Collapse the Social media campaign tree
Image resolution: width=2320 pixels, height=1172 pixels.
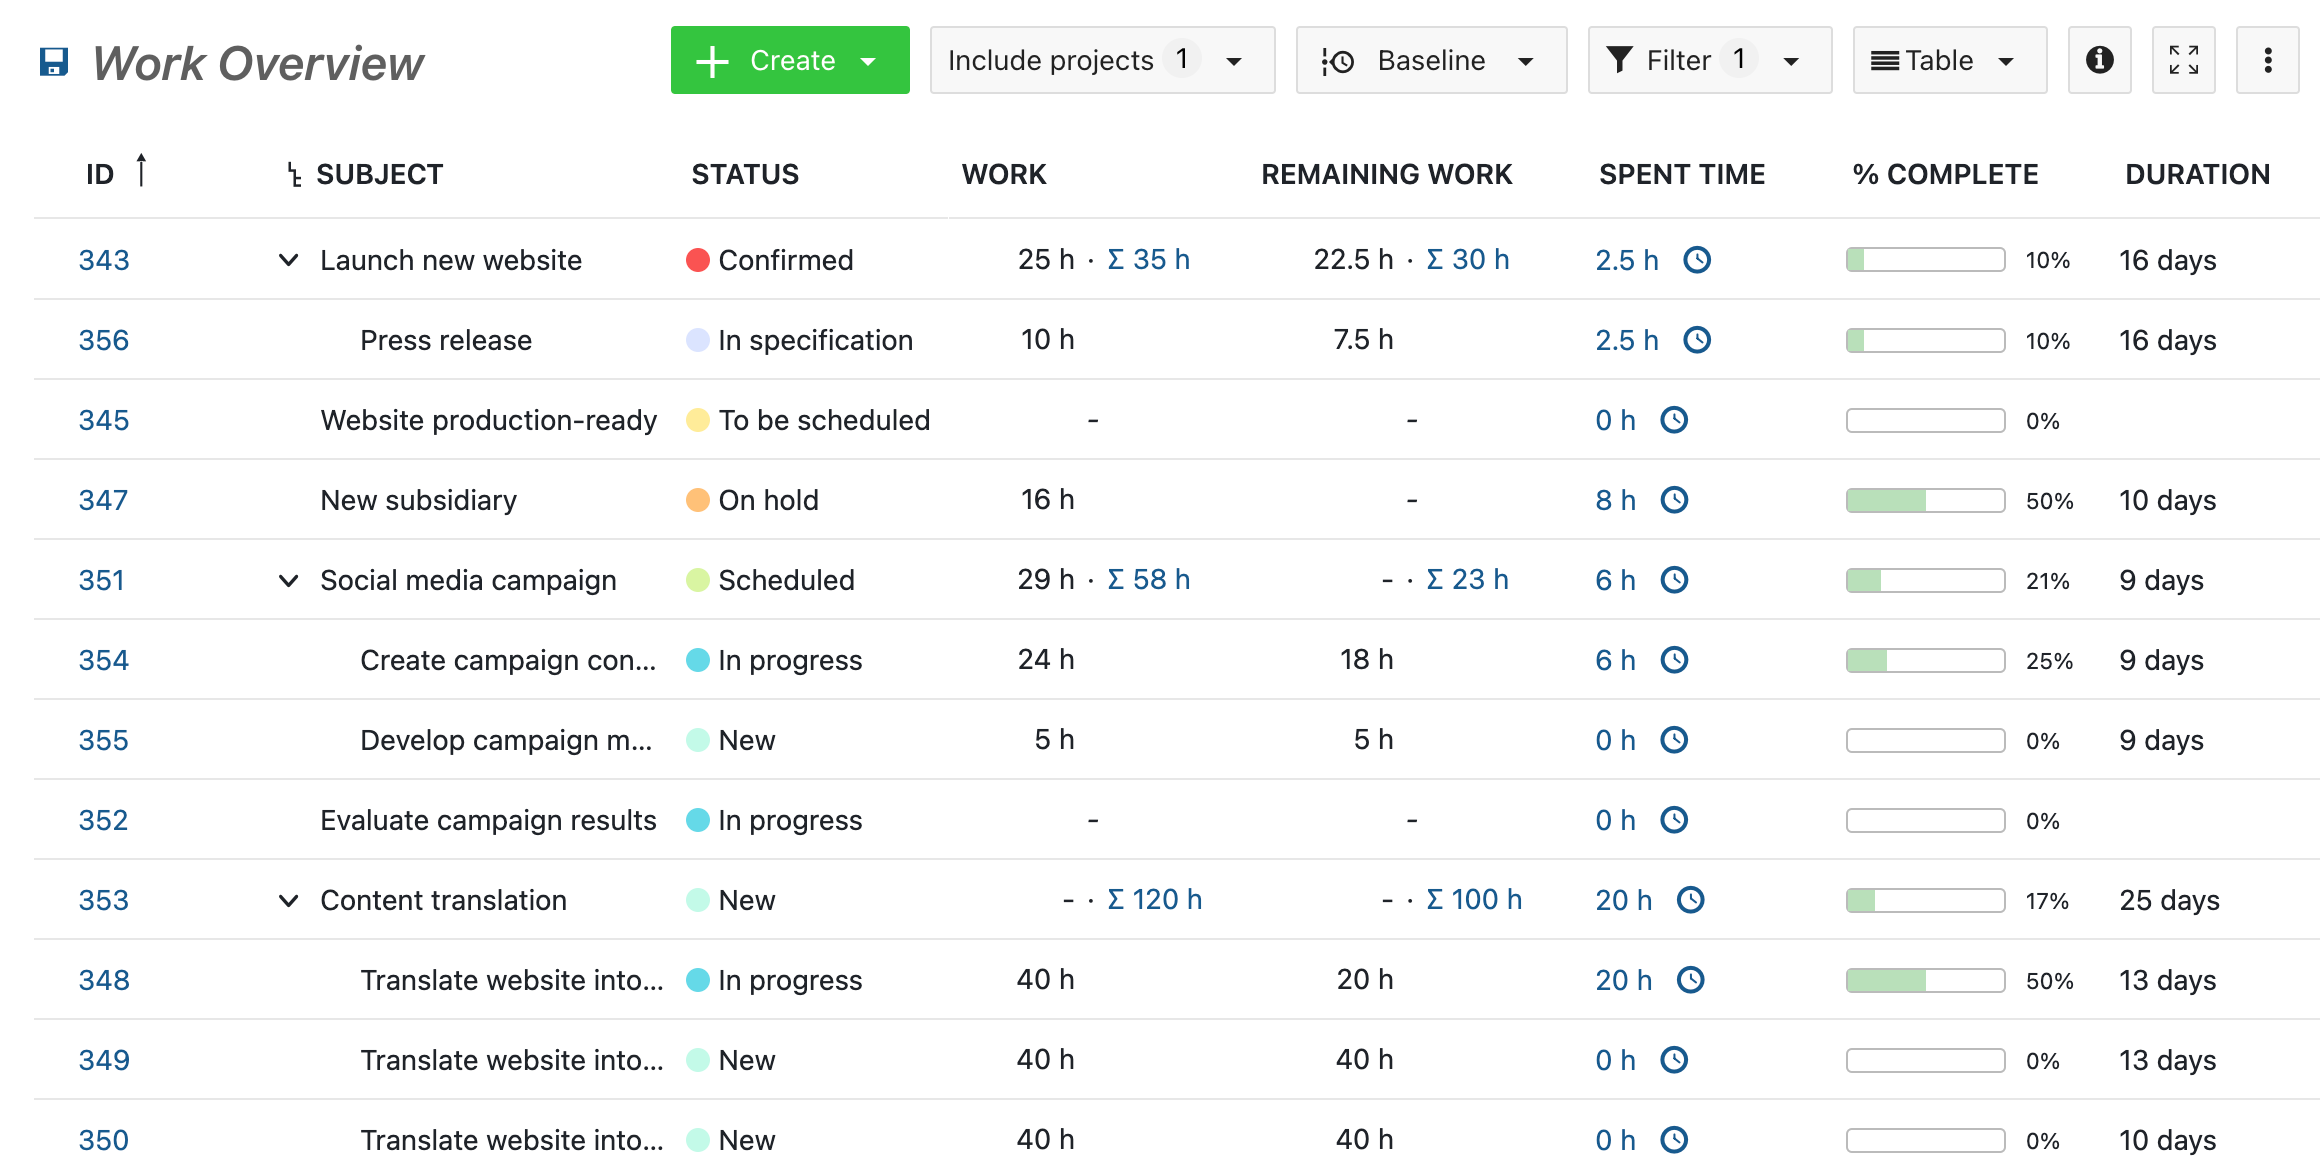(288, 580)
